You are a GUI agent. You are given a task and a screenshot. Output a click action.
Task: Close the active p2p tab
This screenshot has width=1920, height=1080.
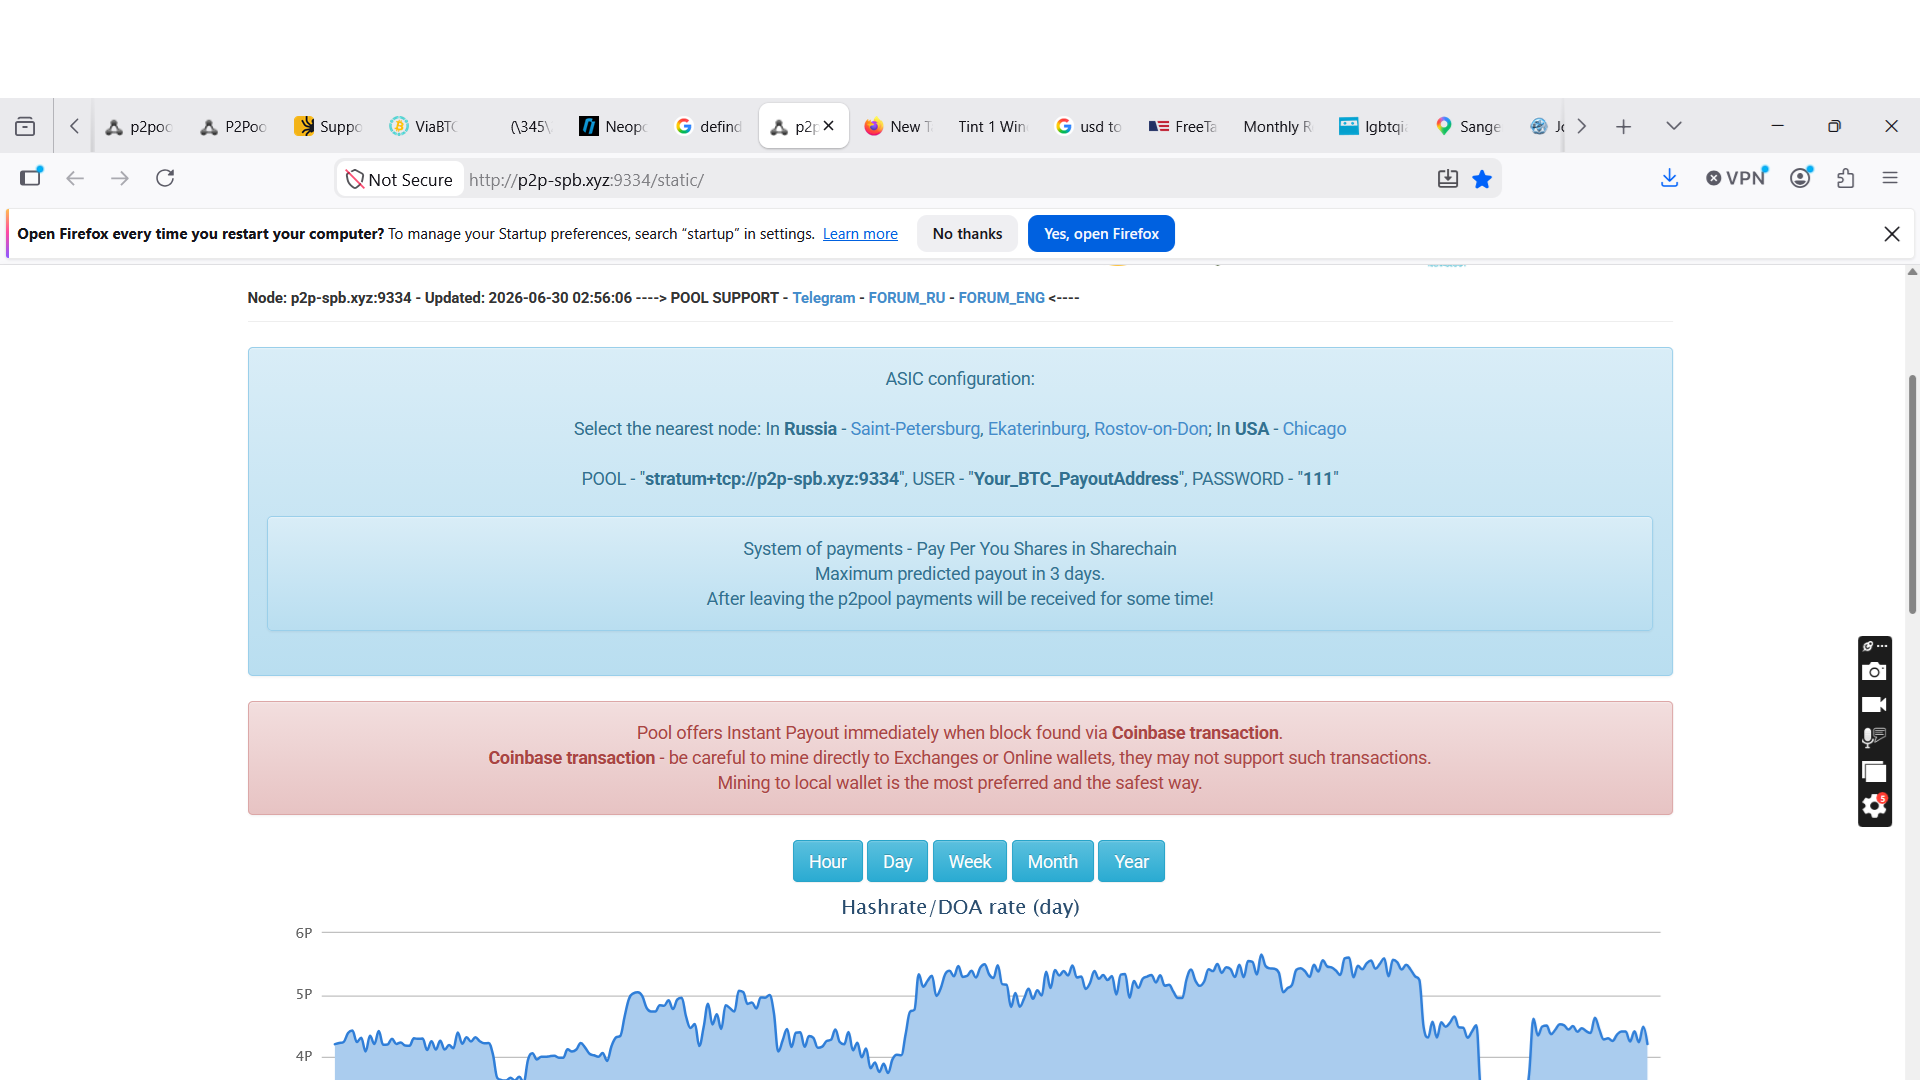tap(828, 126)
